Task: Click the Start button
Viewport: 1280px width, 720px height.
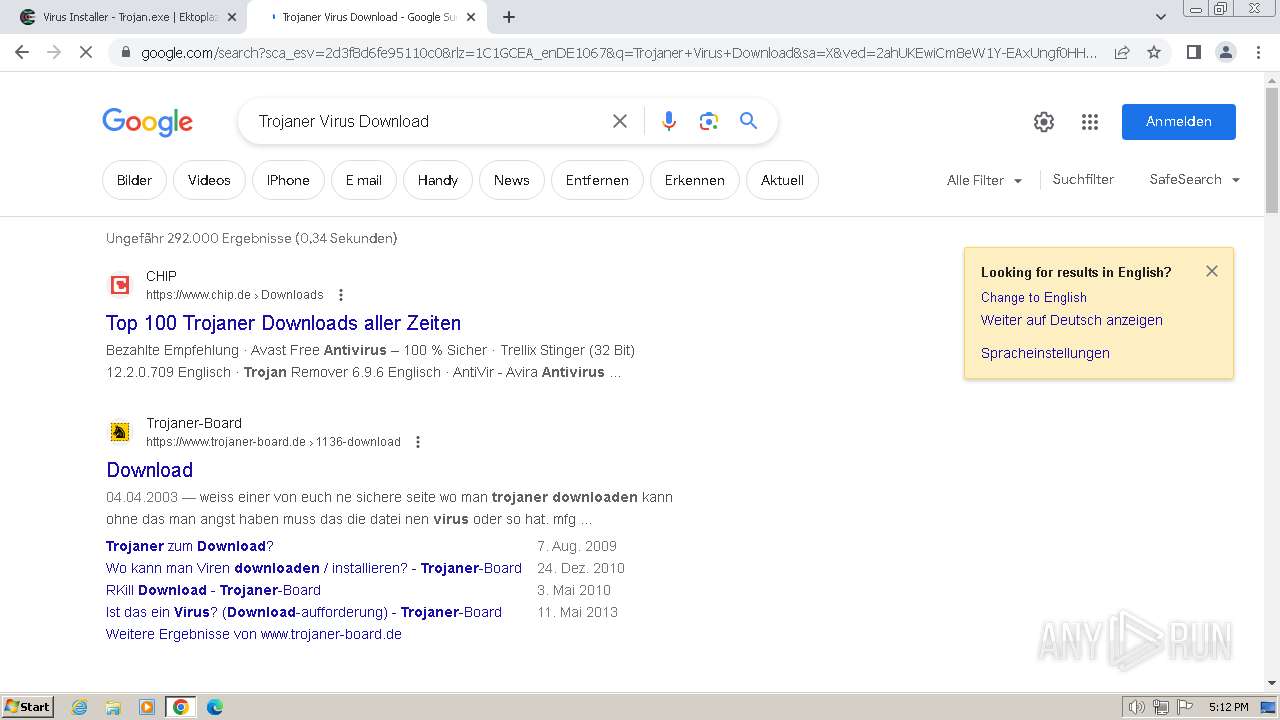Action: [28, 707]
